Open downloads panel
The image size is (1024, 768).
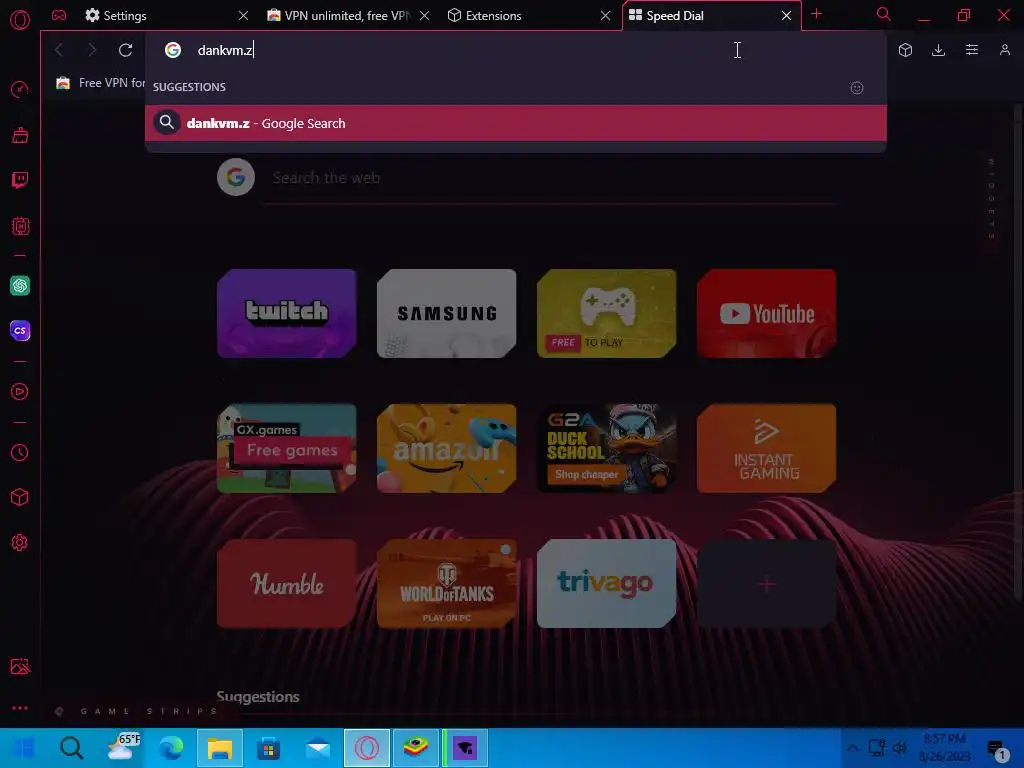(938, 50)
